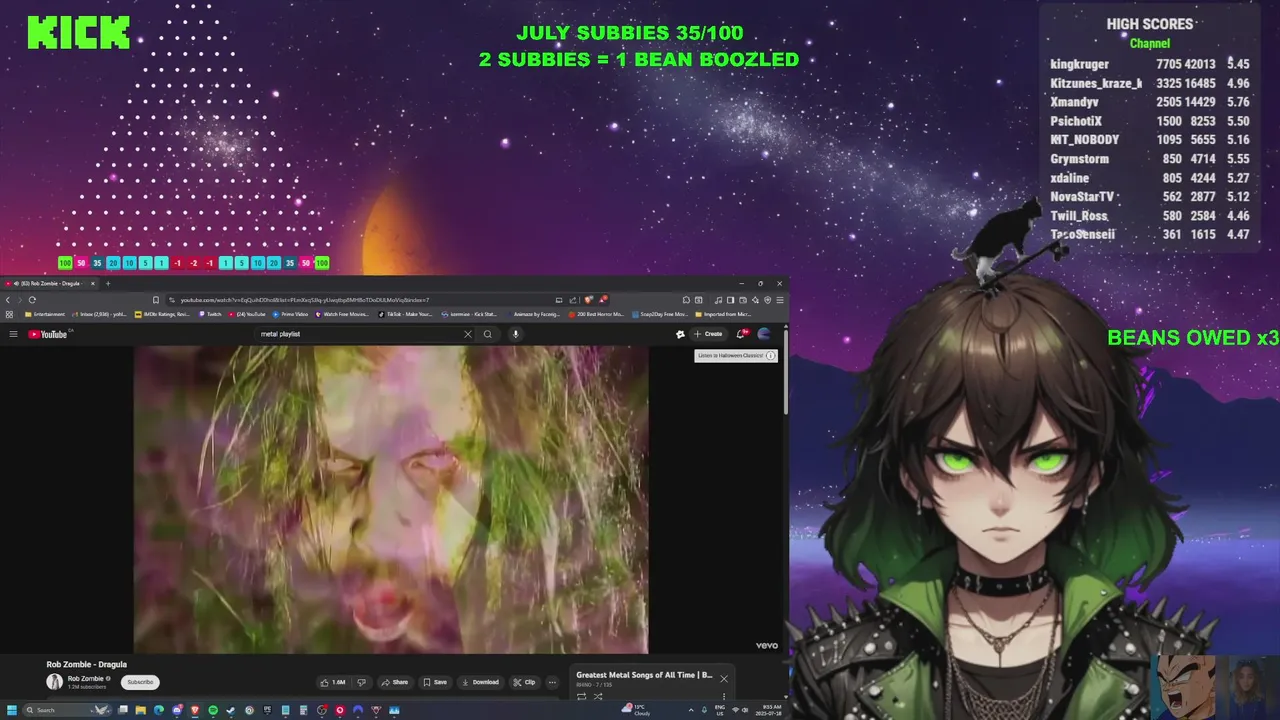Click the Windows taskbar Search box
The image size is (1280, 720).
coord(67,710)
